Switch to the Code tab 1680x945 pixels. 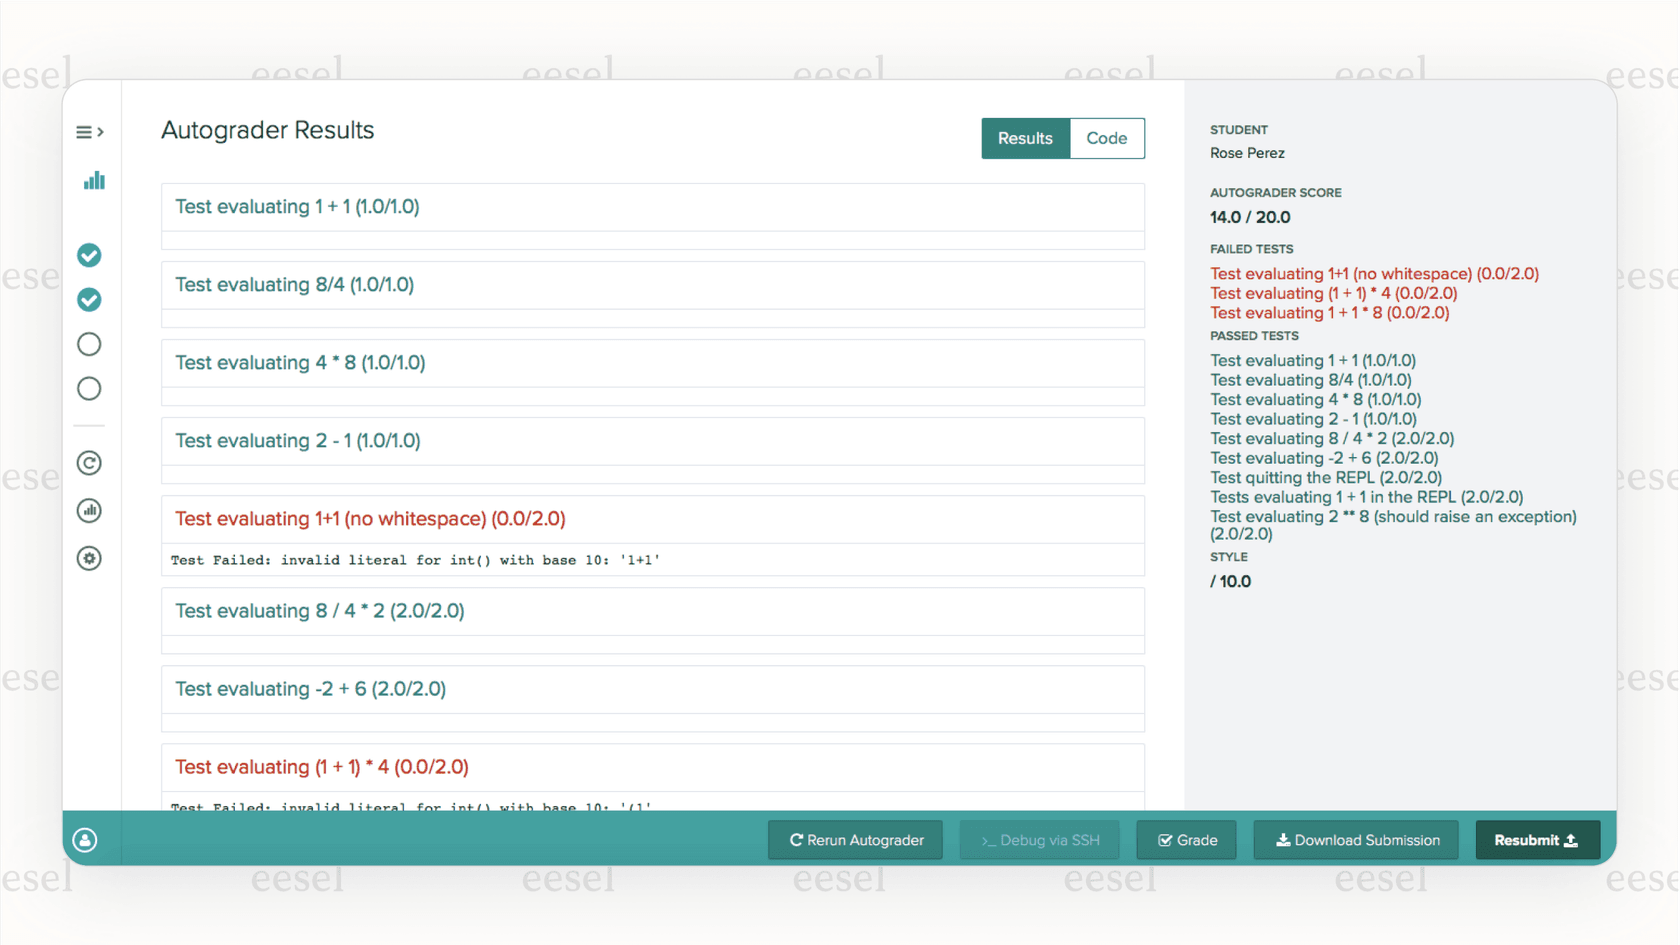click(1106, 138)
